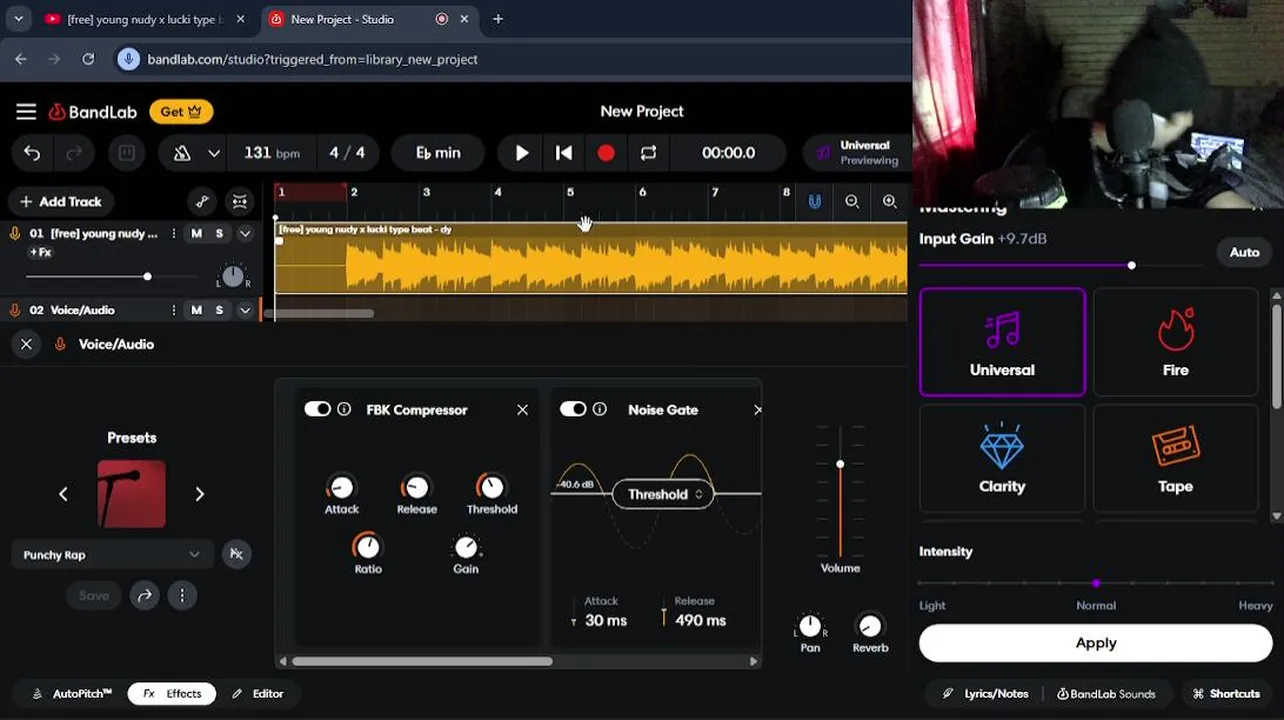1284x720 pixels.
Task: Start playback with the Play button
Action: tap(521, 153)
